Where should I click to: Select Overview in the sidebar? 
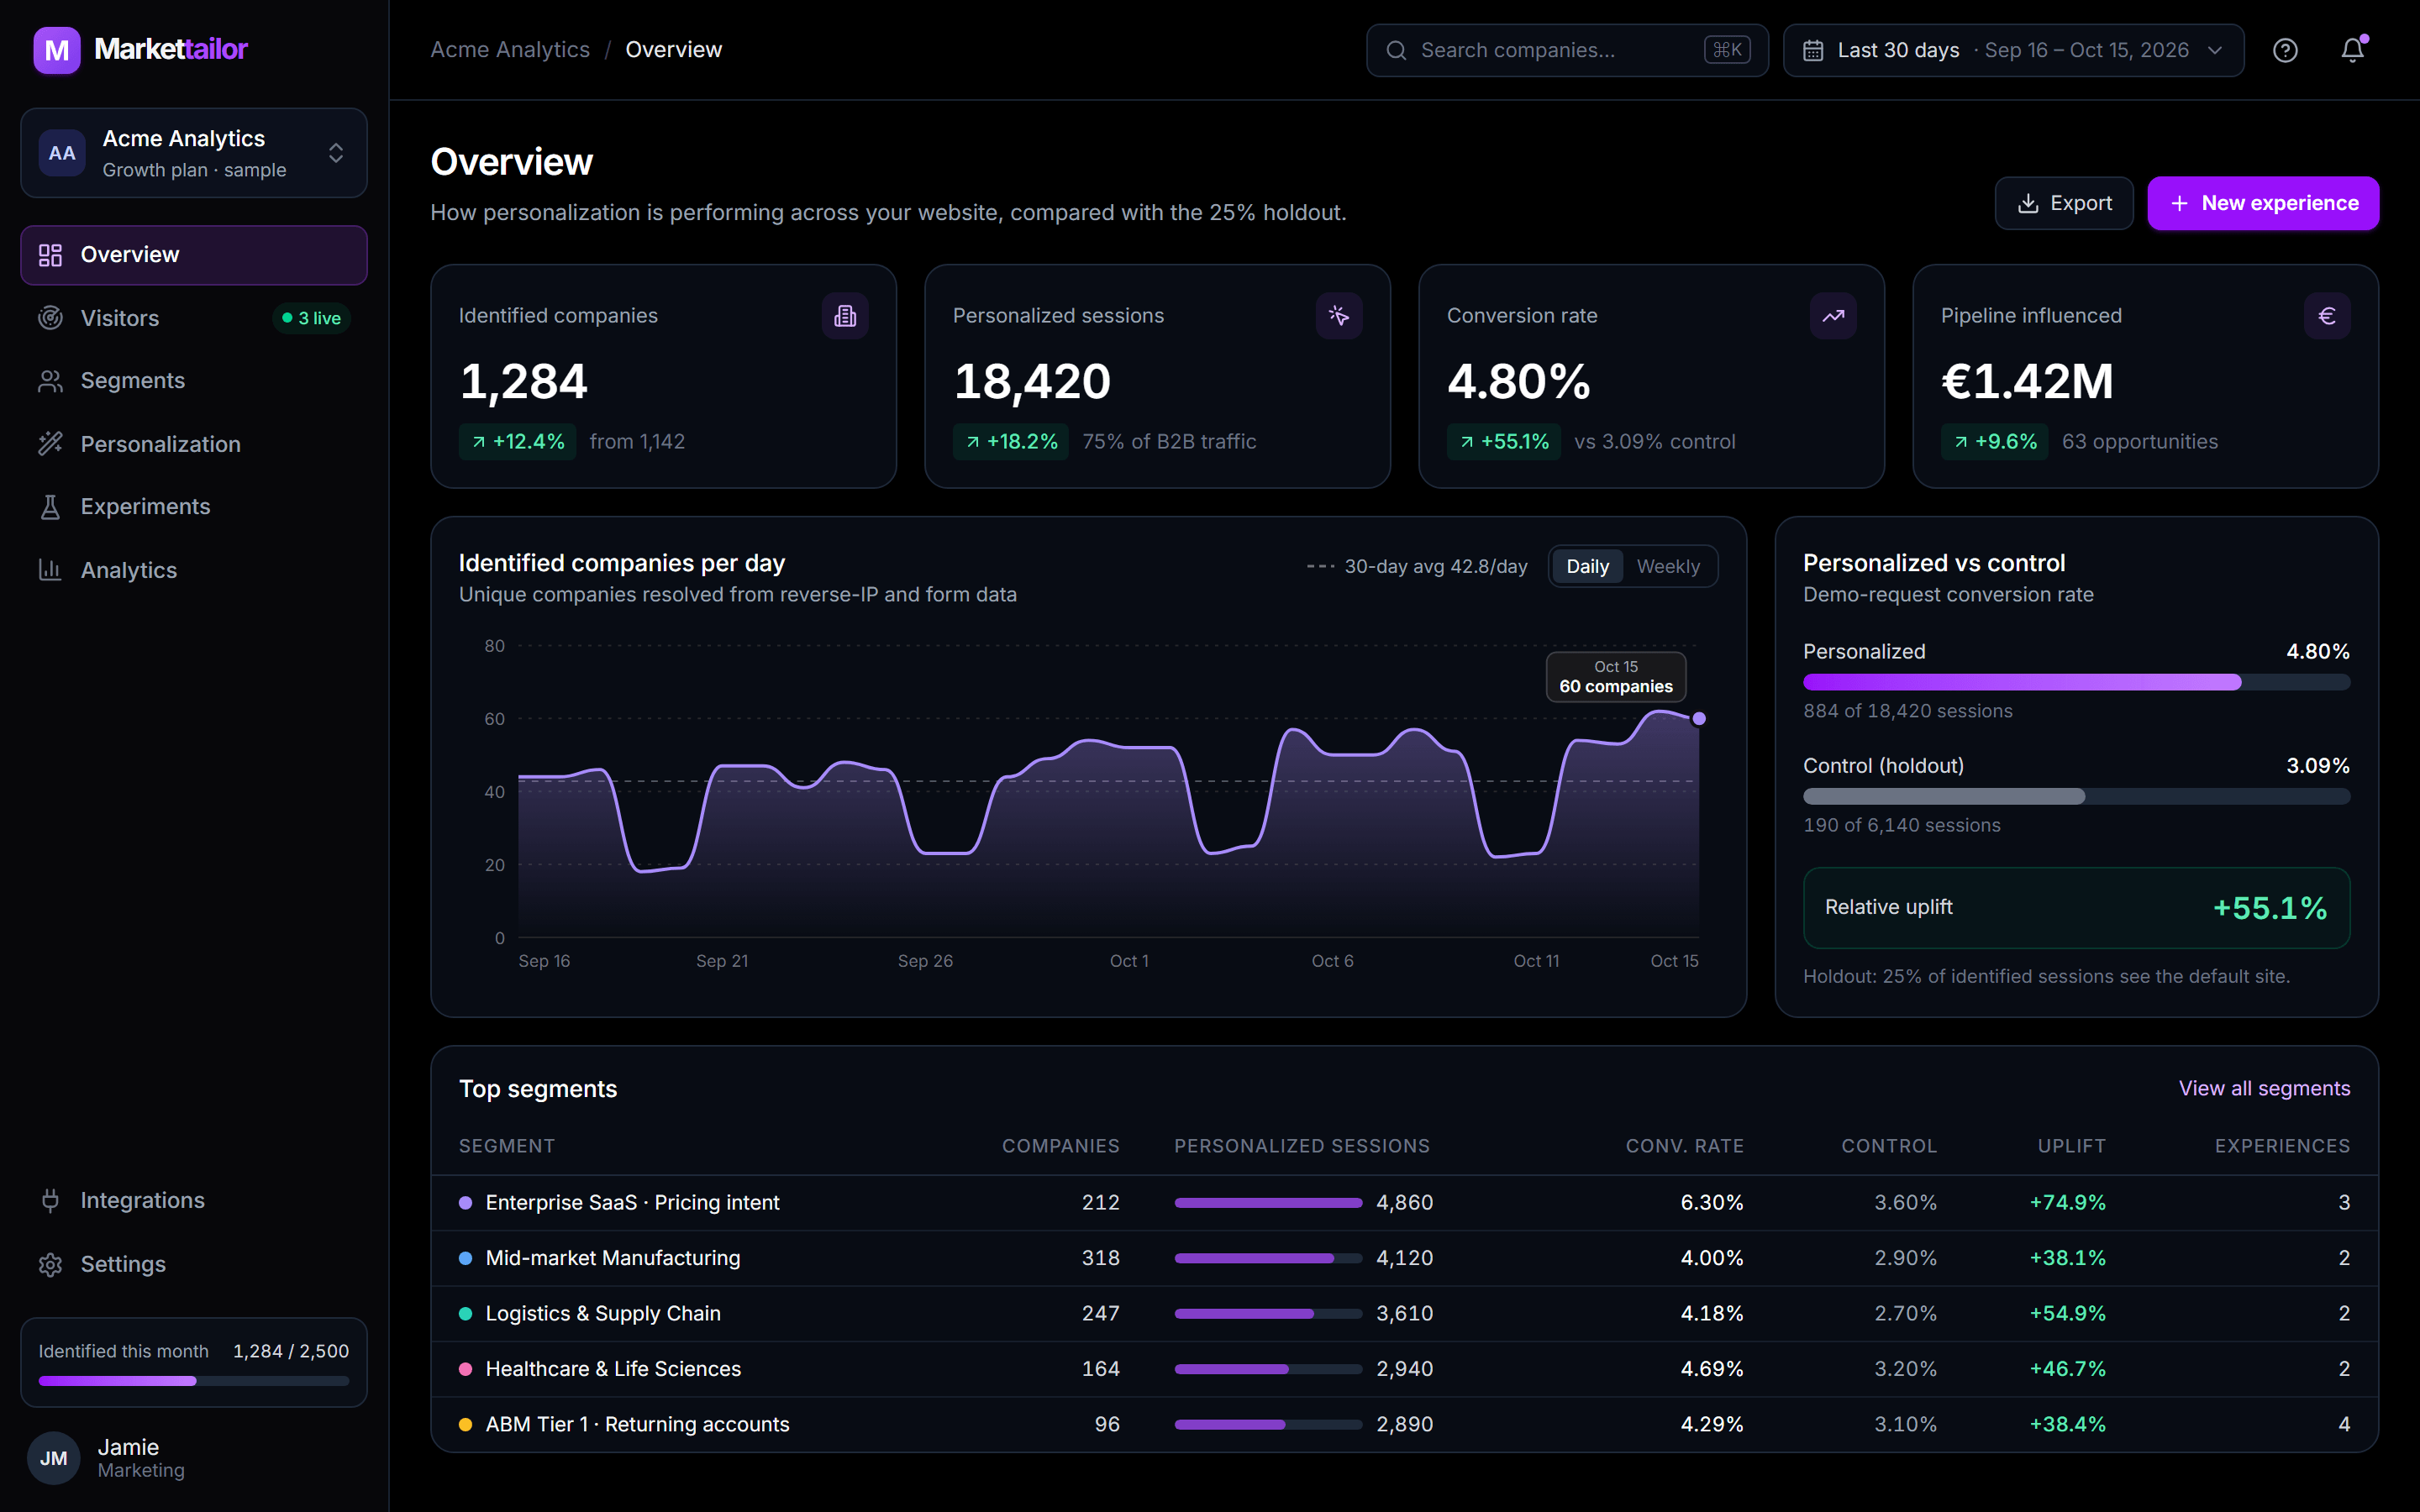(194, 255)
